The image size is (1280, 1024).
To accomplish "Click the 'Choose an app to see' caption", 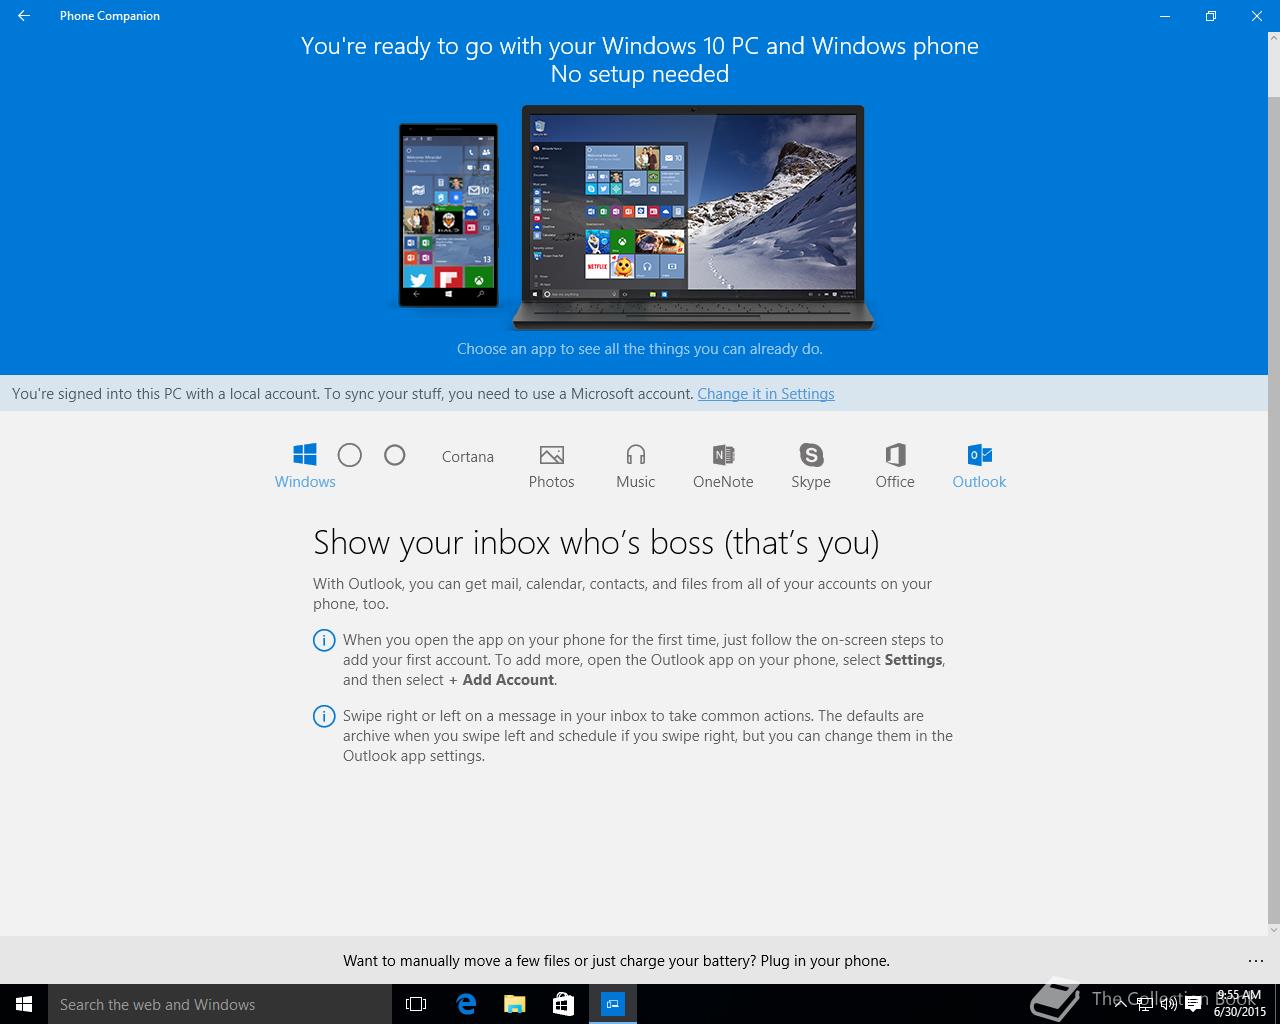I will coord(640,349).
